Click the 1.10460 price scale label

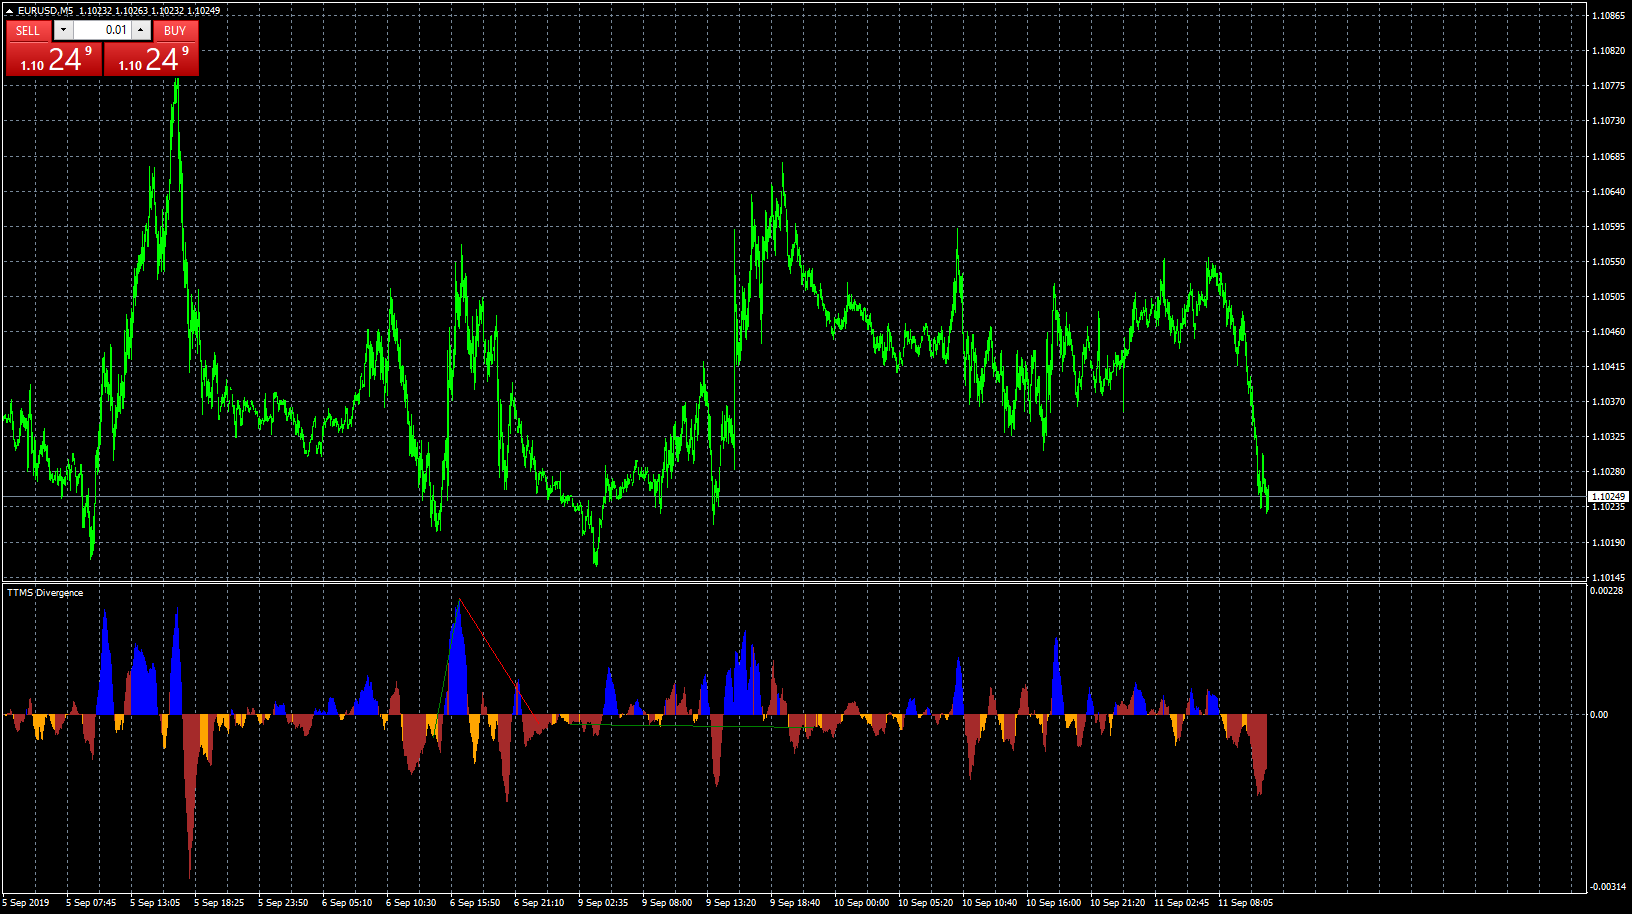(1608, 332)
